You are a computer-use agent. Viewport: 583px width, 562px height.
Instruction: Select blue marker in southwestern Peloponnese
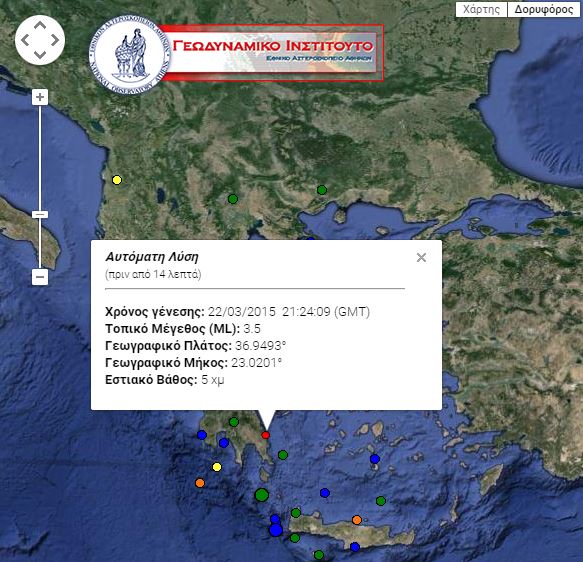[x=224, y=443]
